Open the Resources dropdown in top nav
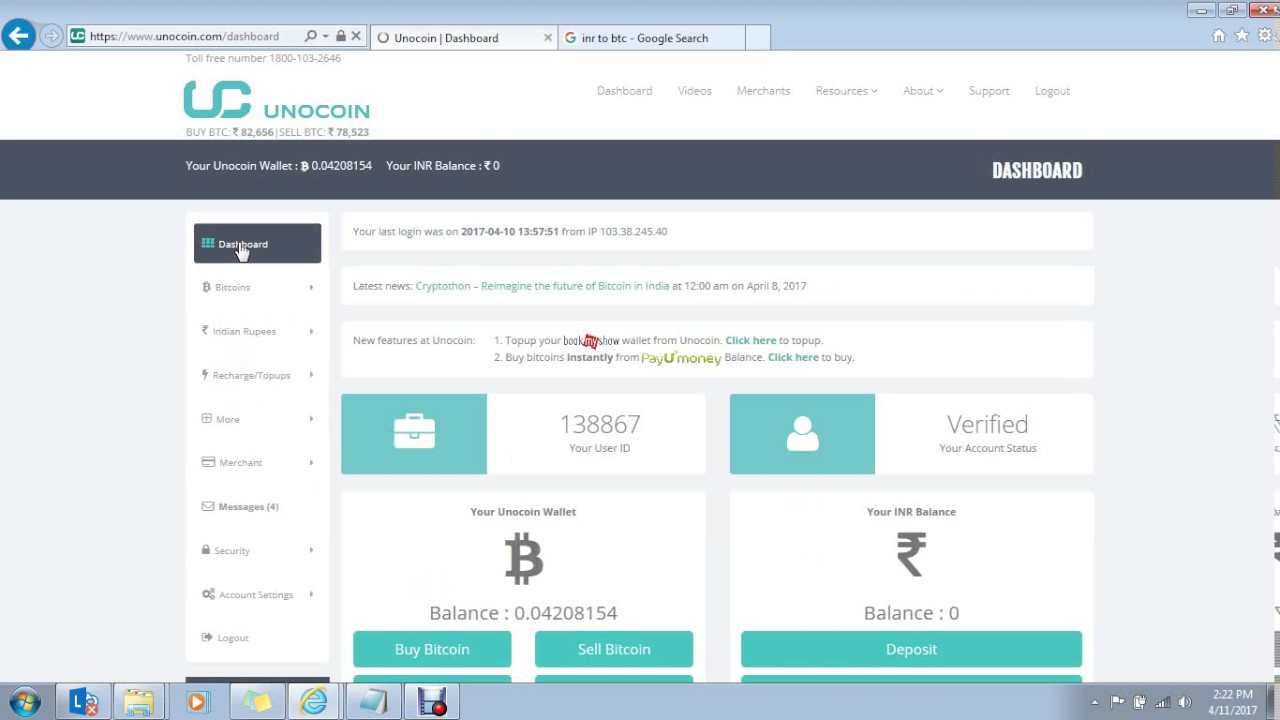 846,91
